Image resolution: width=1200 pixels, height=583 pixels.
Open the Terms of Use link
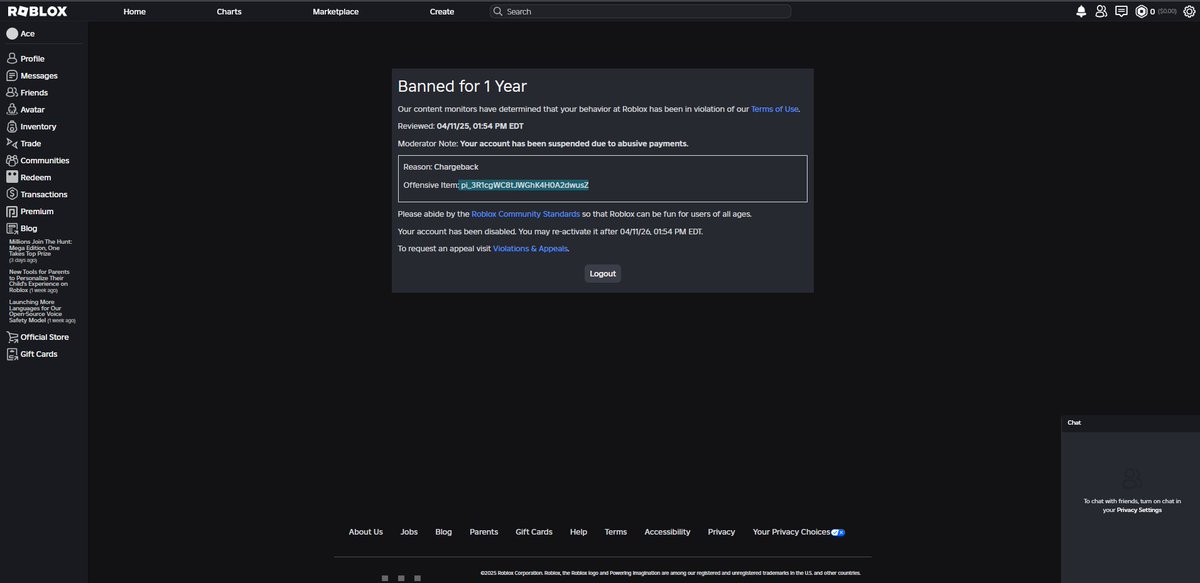(x=775, y=109)
